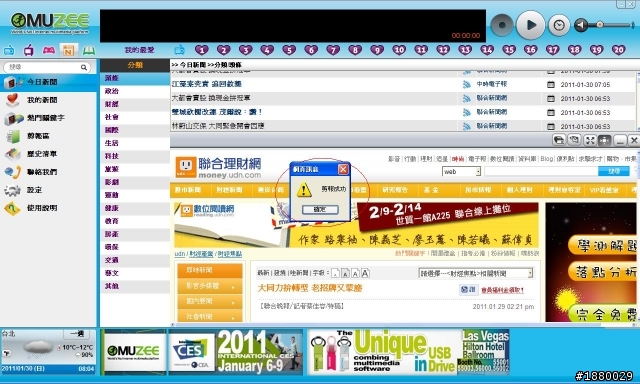Click the clip-news icon in browser toolbar
The width and height of the screenshot is (640, 384).
[559, 141]
